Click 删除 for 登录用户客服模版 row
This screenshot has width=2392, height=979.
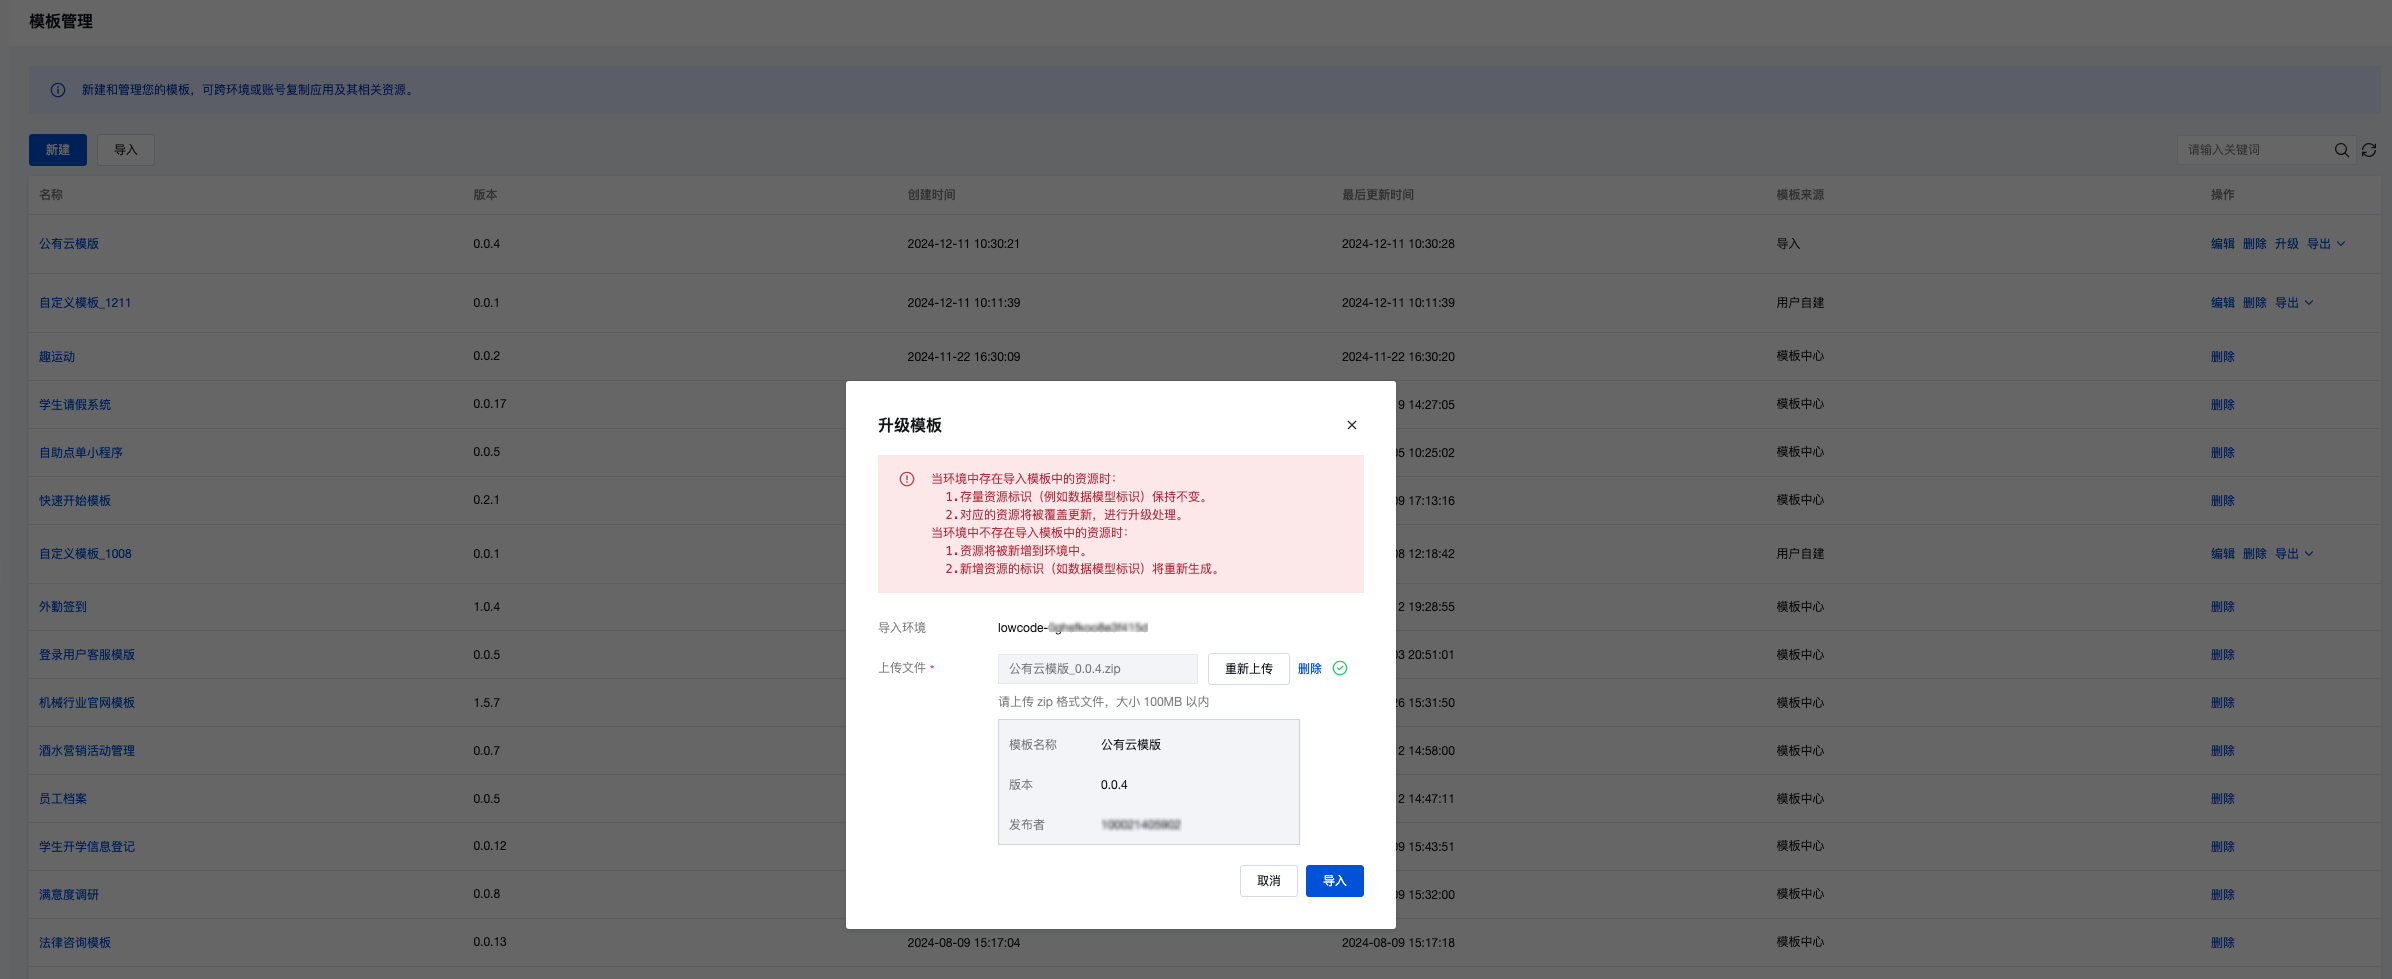coord(2222,655)
